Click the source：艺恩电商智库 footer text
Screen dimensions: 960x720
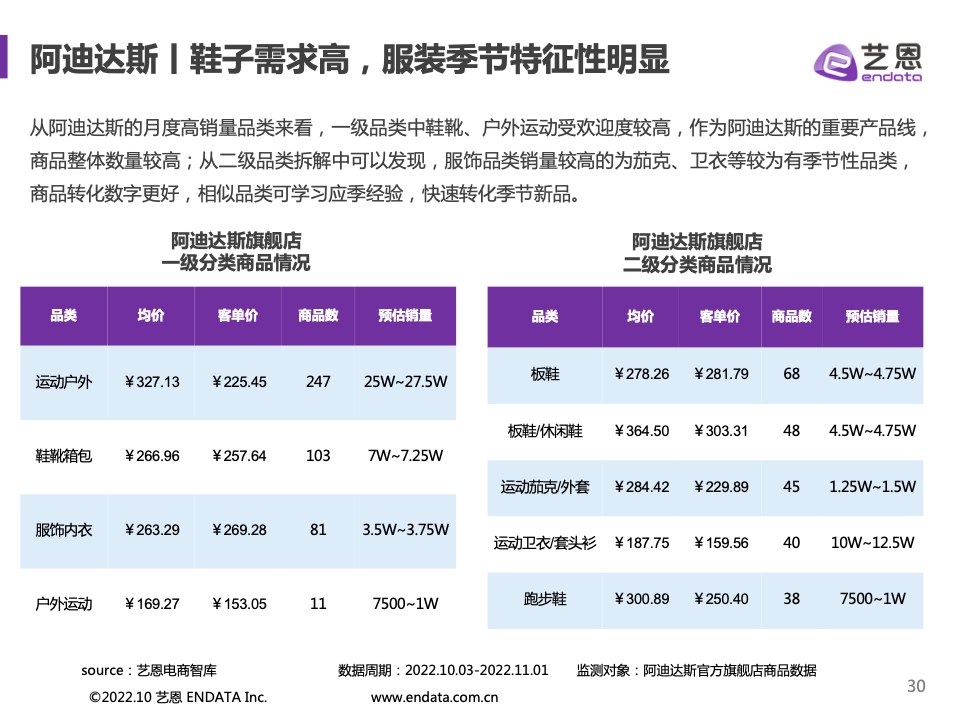point(149,671)
